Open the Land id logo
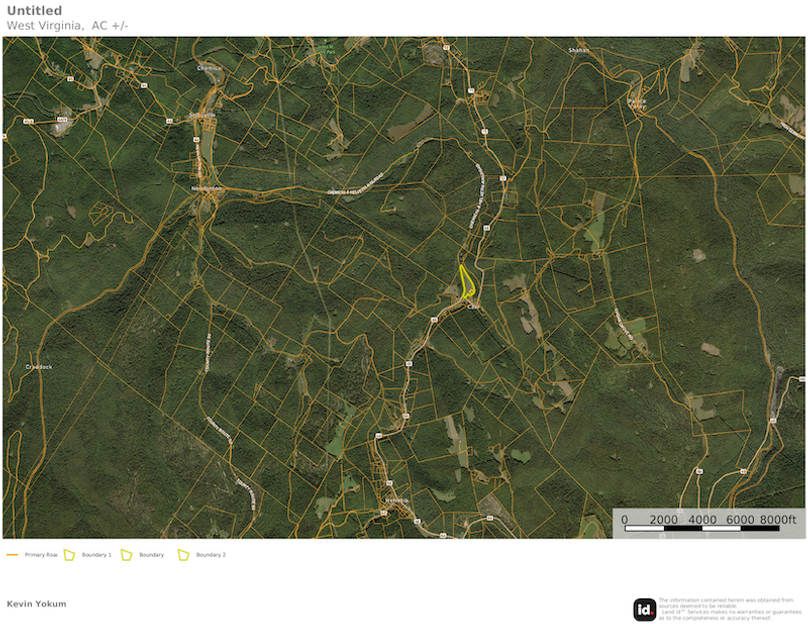 tap(644, 606)
